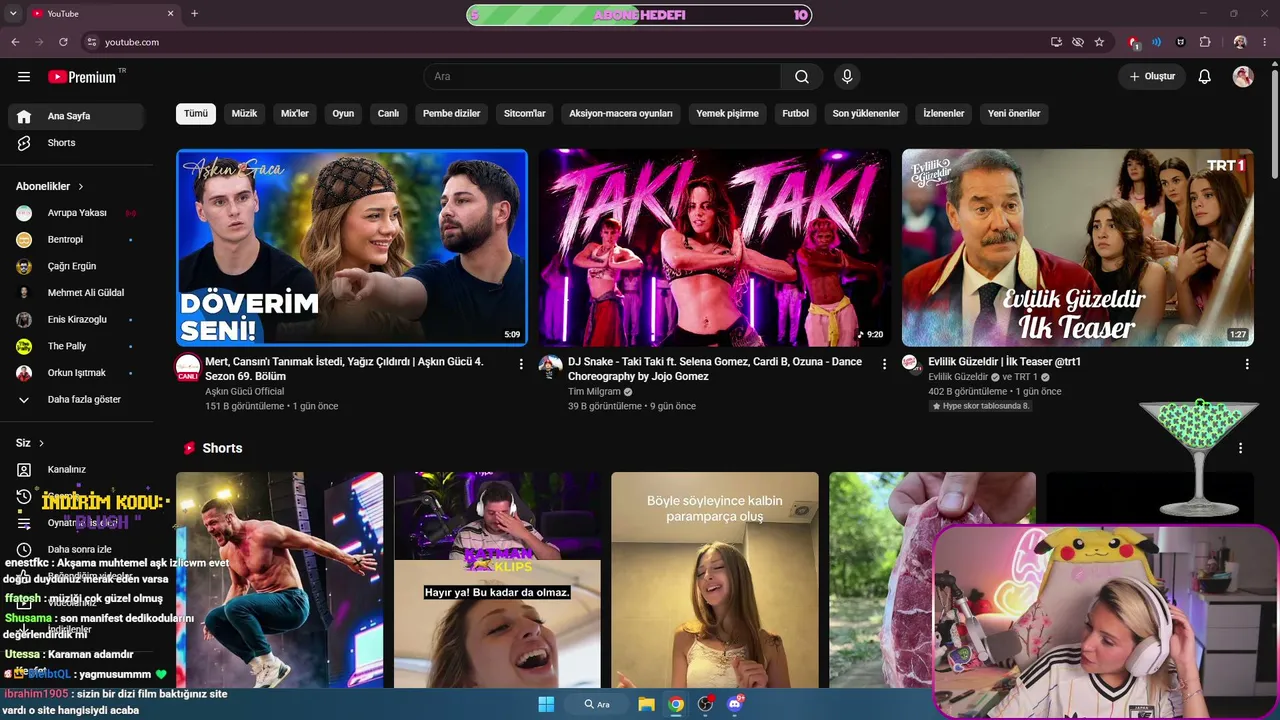The image size is (1280, 720).
Task: Open Shorts from the sidebar
Action: tap(76, 143)
